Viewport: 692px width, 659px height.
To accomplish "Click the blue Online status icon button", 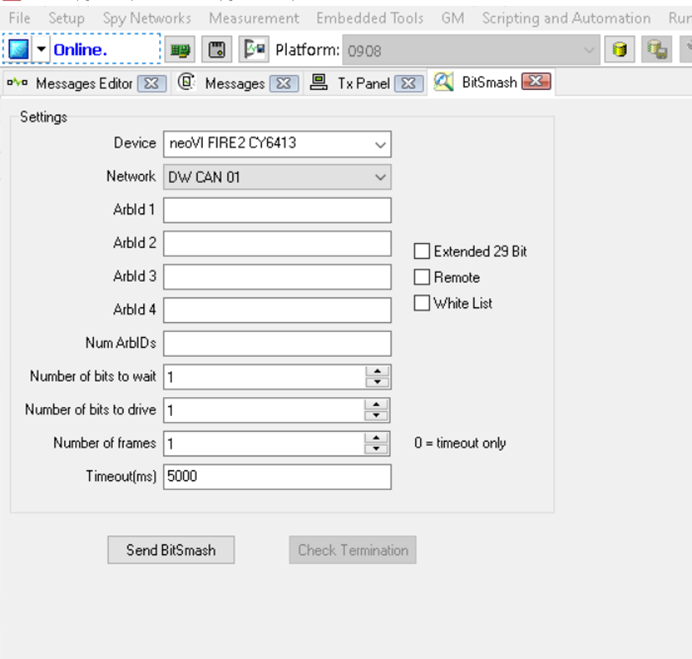I will (x=19, y=49).
